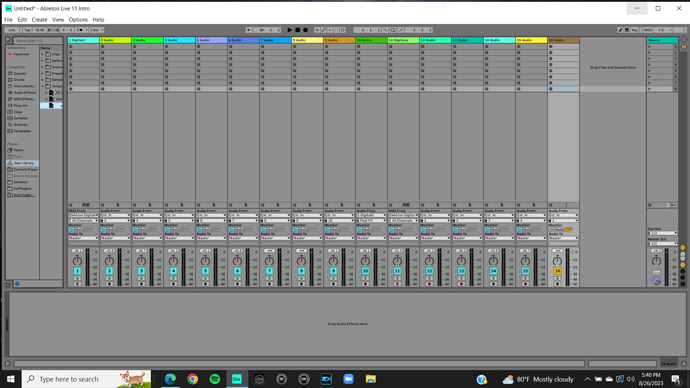
Task: Open the Options menu
Action: 78,20
